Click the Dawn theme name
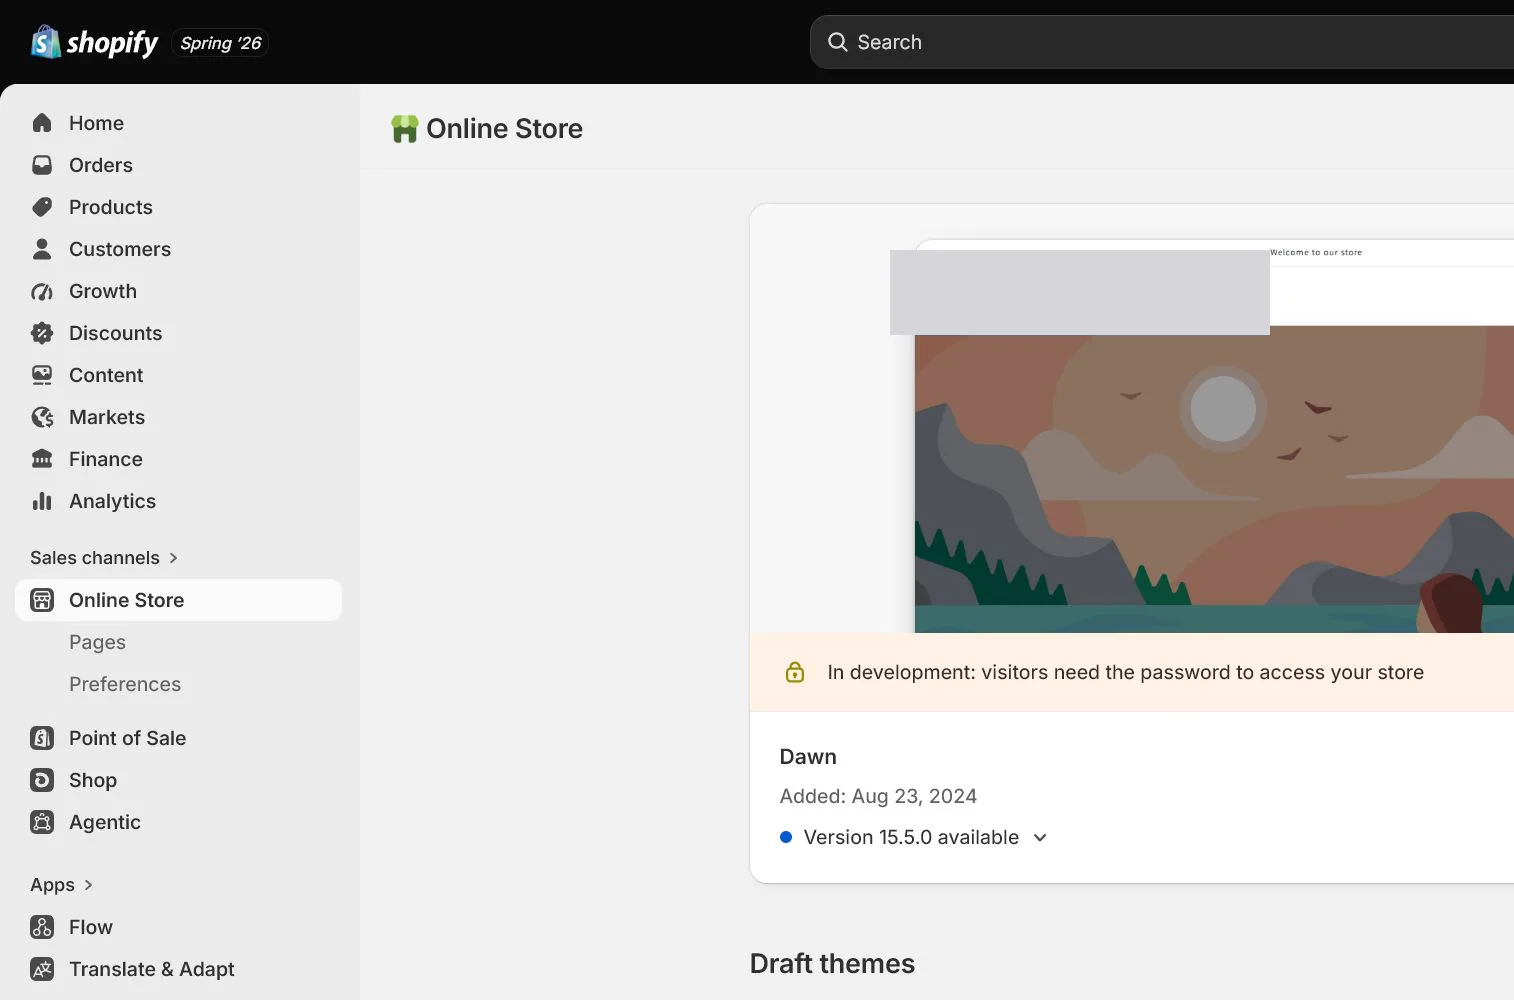This screenshot has width=1514, height=1000. point(808,757)
